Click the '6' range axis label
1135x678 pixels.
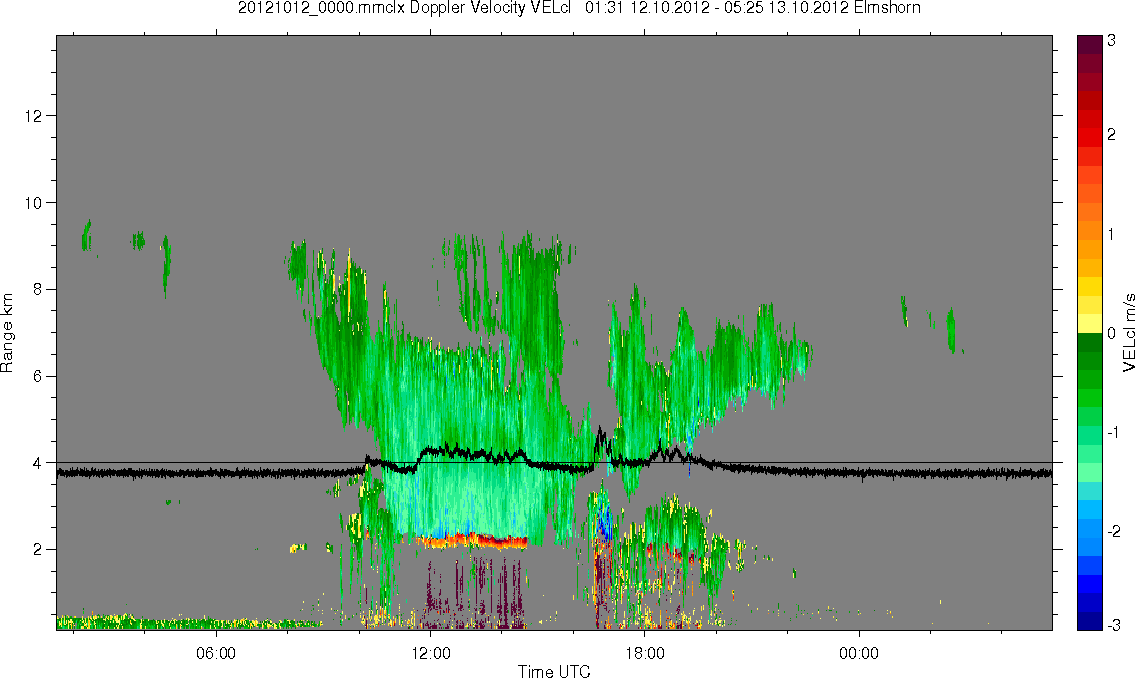point(38,376)
